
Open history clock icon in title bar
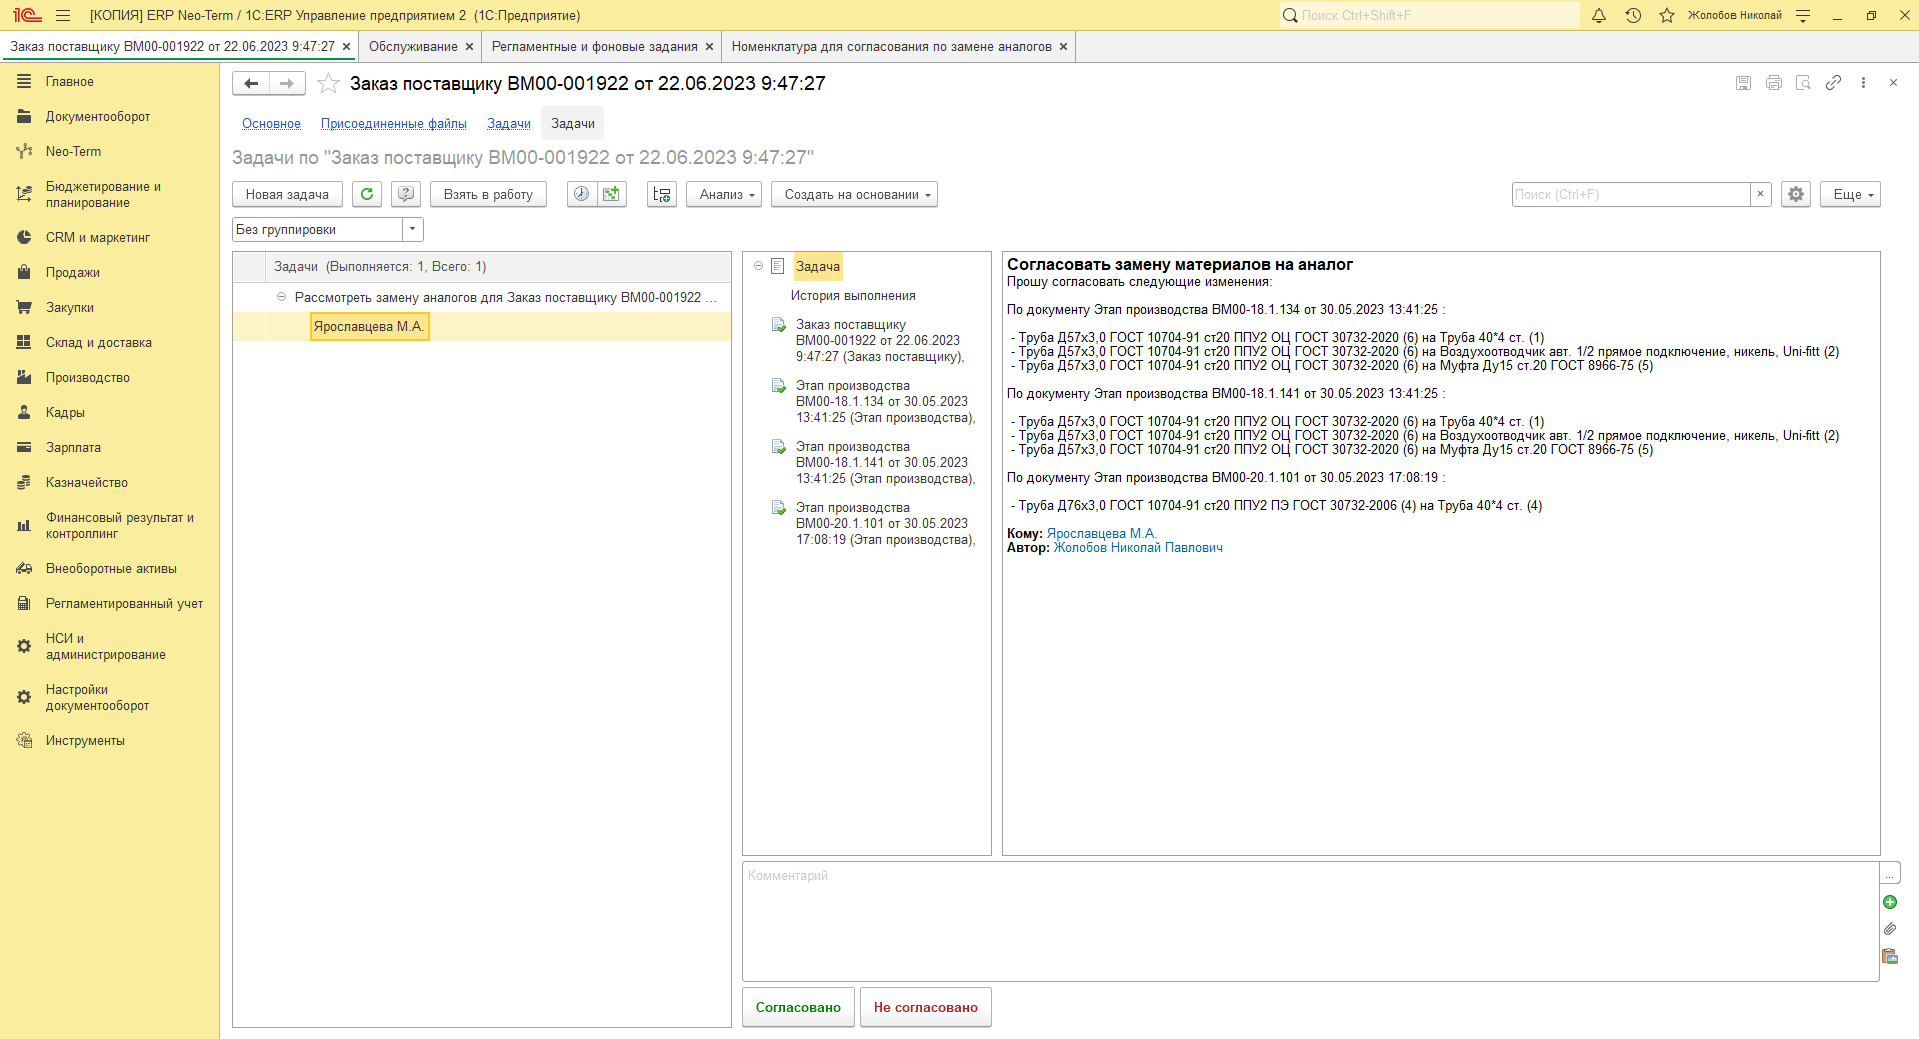[x=1633, y=15]
